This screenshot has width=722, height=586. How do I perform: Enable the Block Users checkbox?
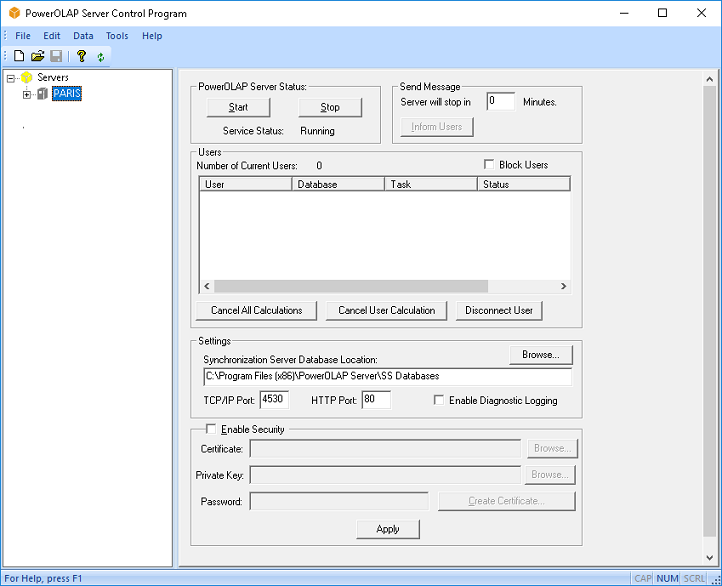489,164
